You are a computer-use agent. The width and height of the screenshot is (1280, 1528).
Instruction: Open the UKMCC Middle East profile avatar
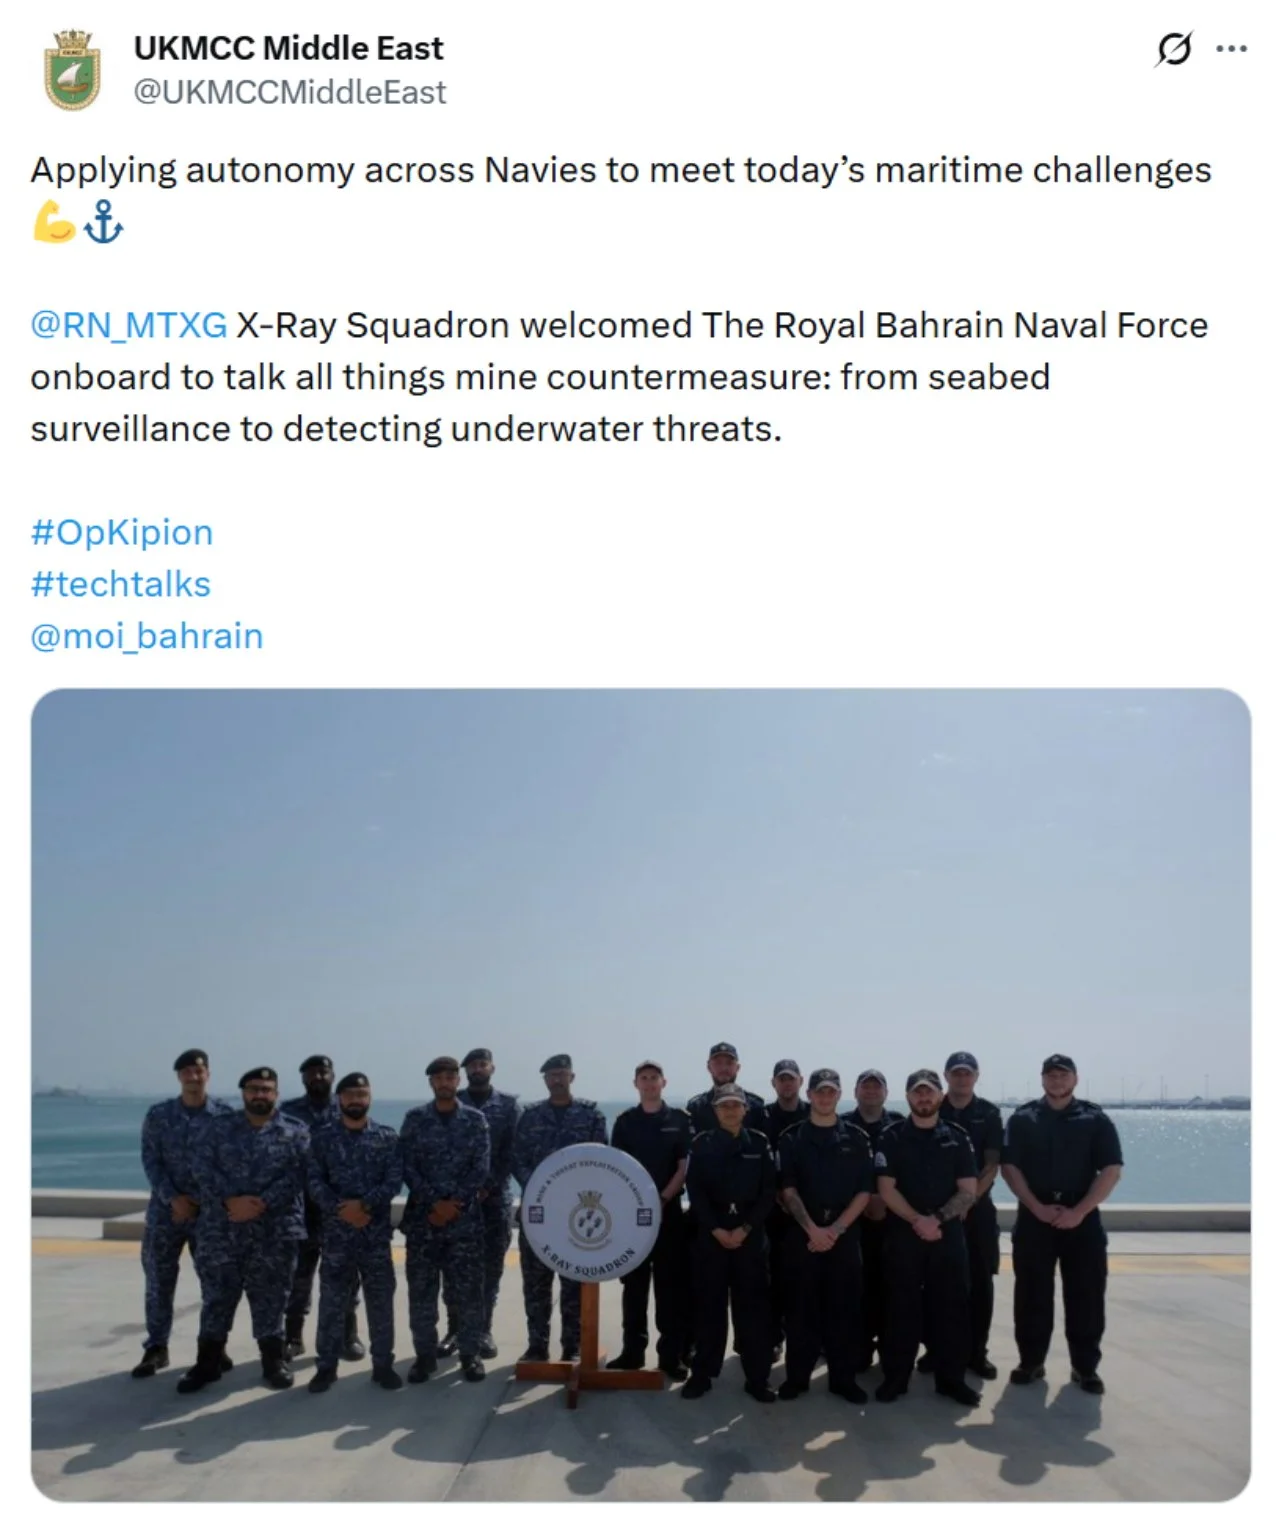(x=73, y=70)
